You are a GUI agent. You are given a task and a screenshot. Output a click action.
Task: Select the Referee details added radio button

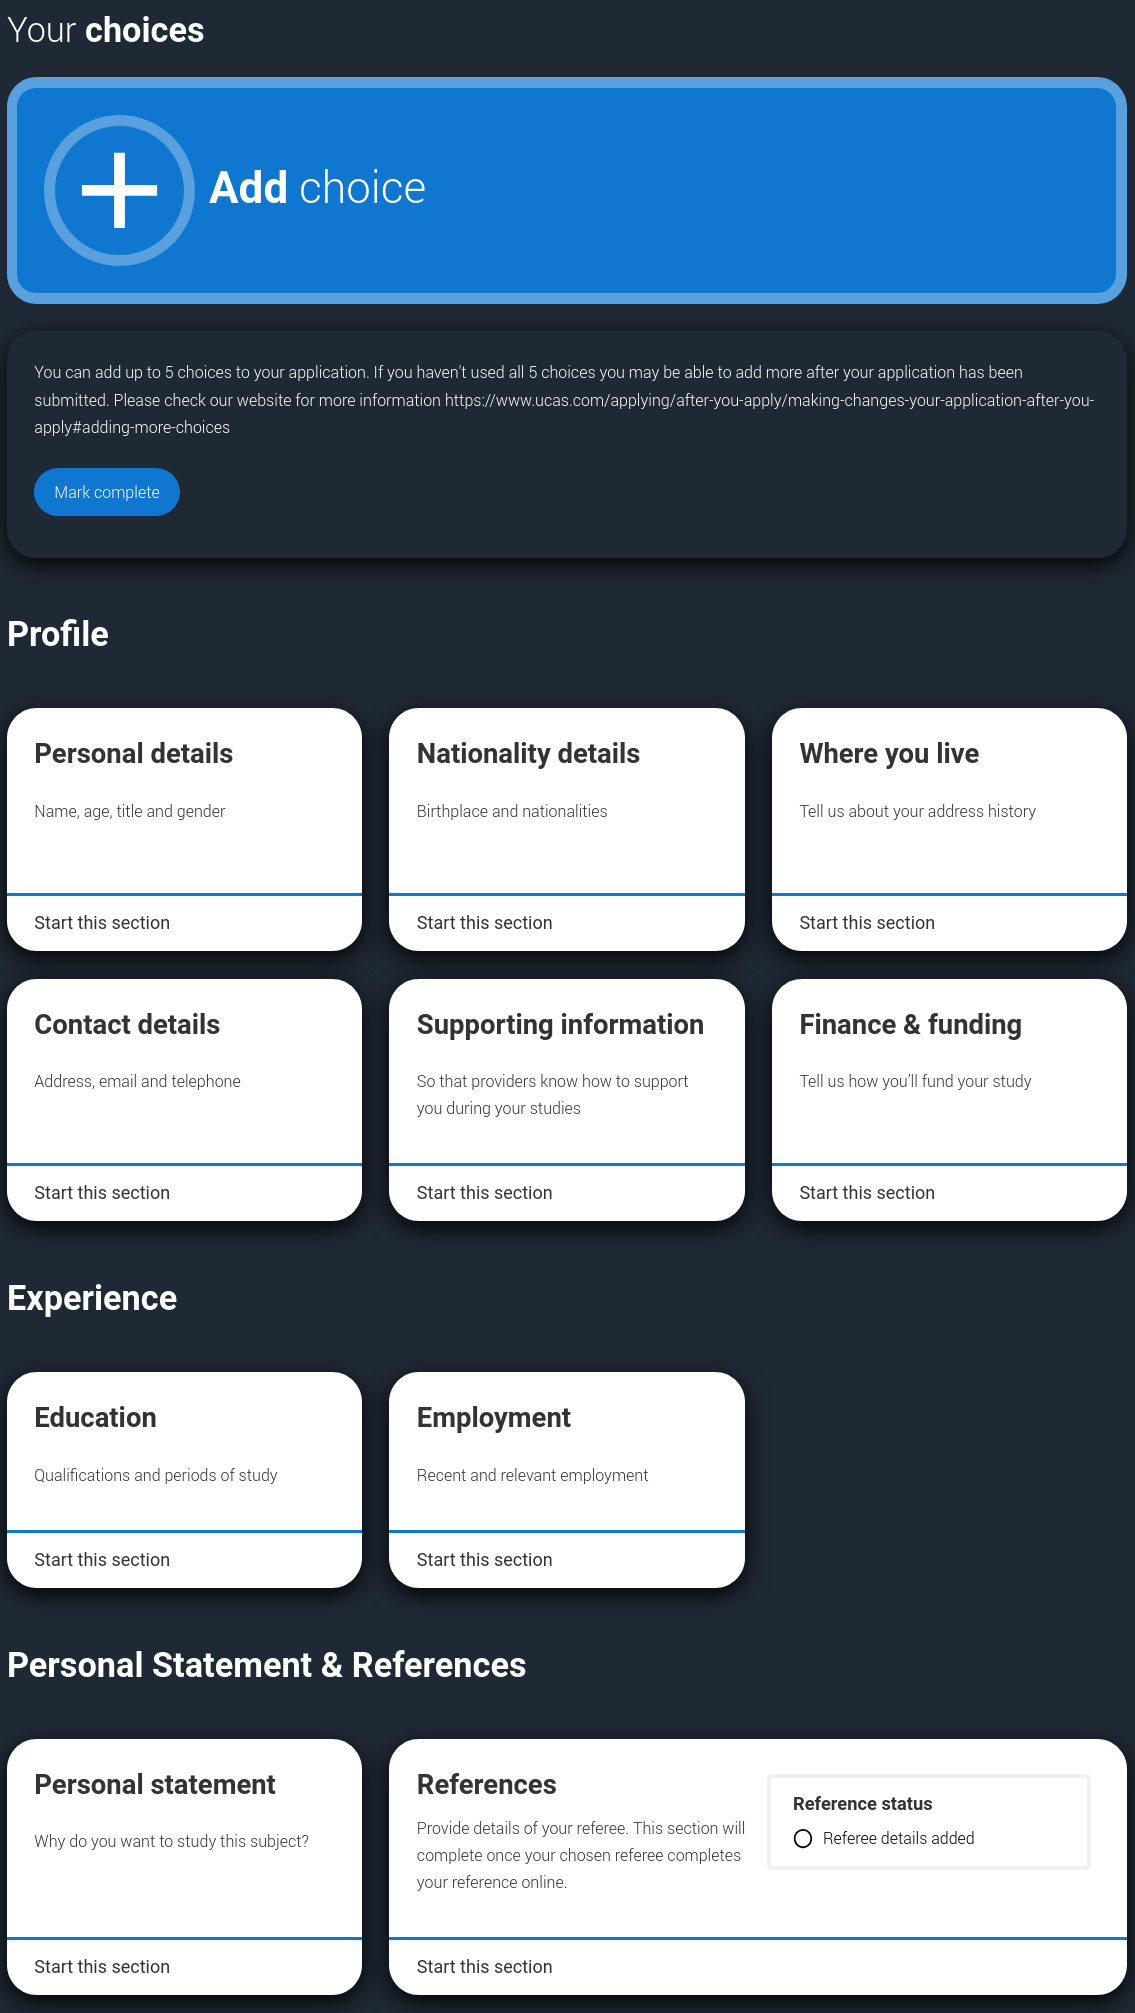[803, 1839]
